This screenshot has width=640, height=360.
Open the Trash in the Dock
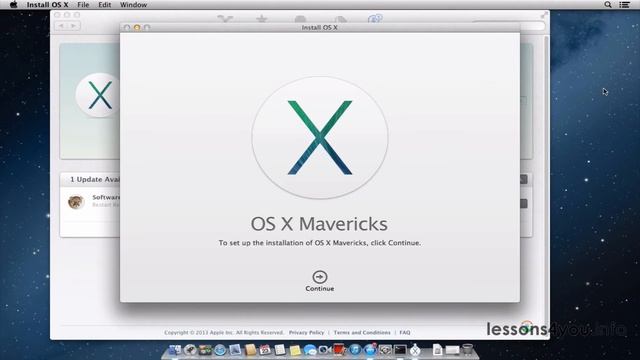click(467, 350)
